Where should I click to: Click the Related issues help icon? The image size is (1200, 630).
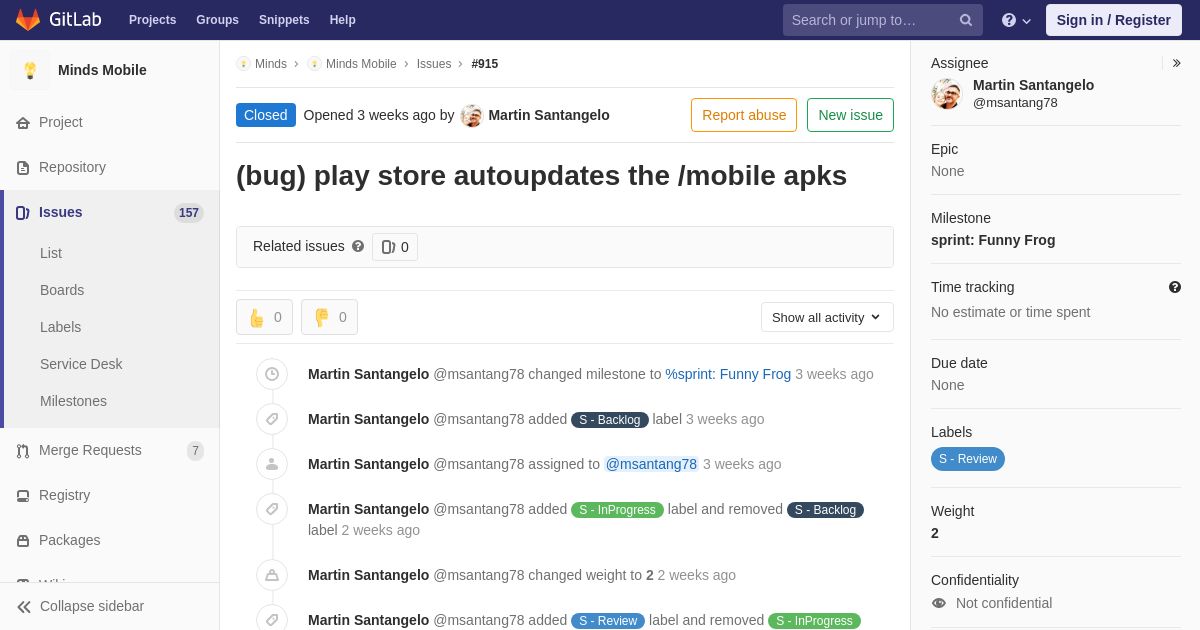coord(358,246)
